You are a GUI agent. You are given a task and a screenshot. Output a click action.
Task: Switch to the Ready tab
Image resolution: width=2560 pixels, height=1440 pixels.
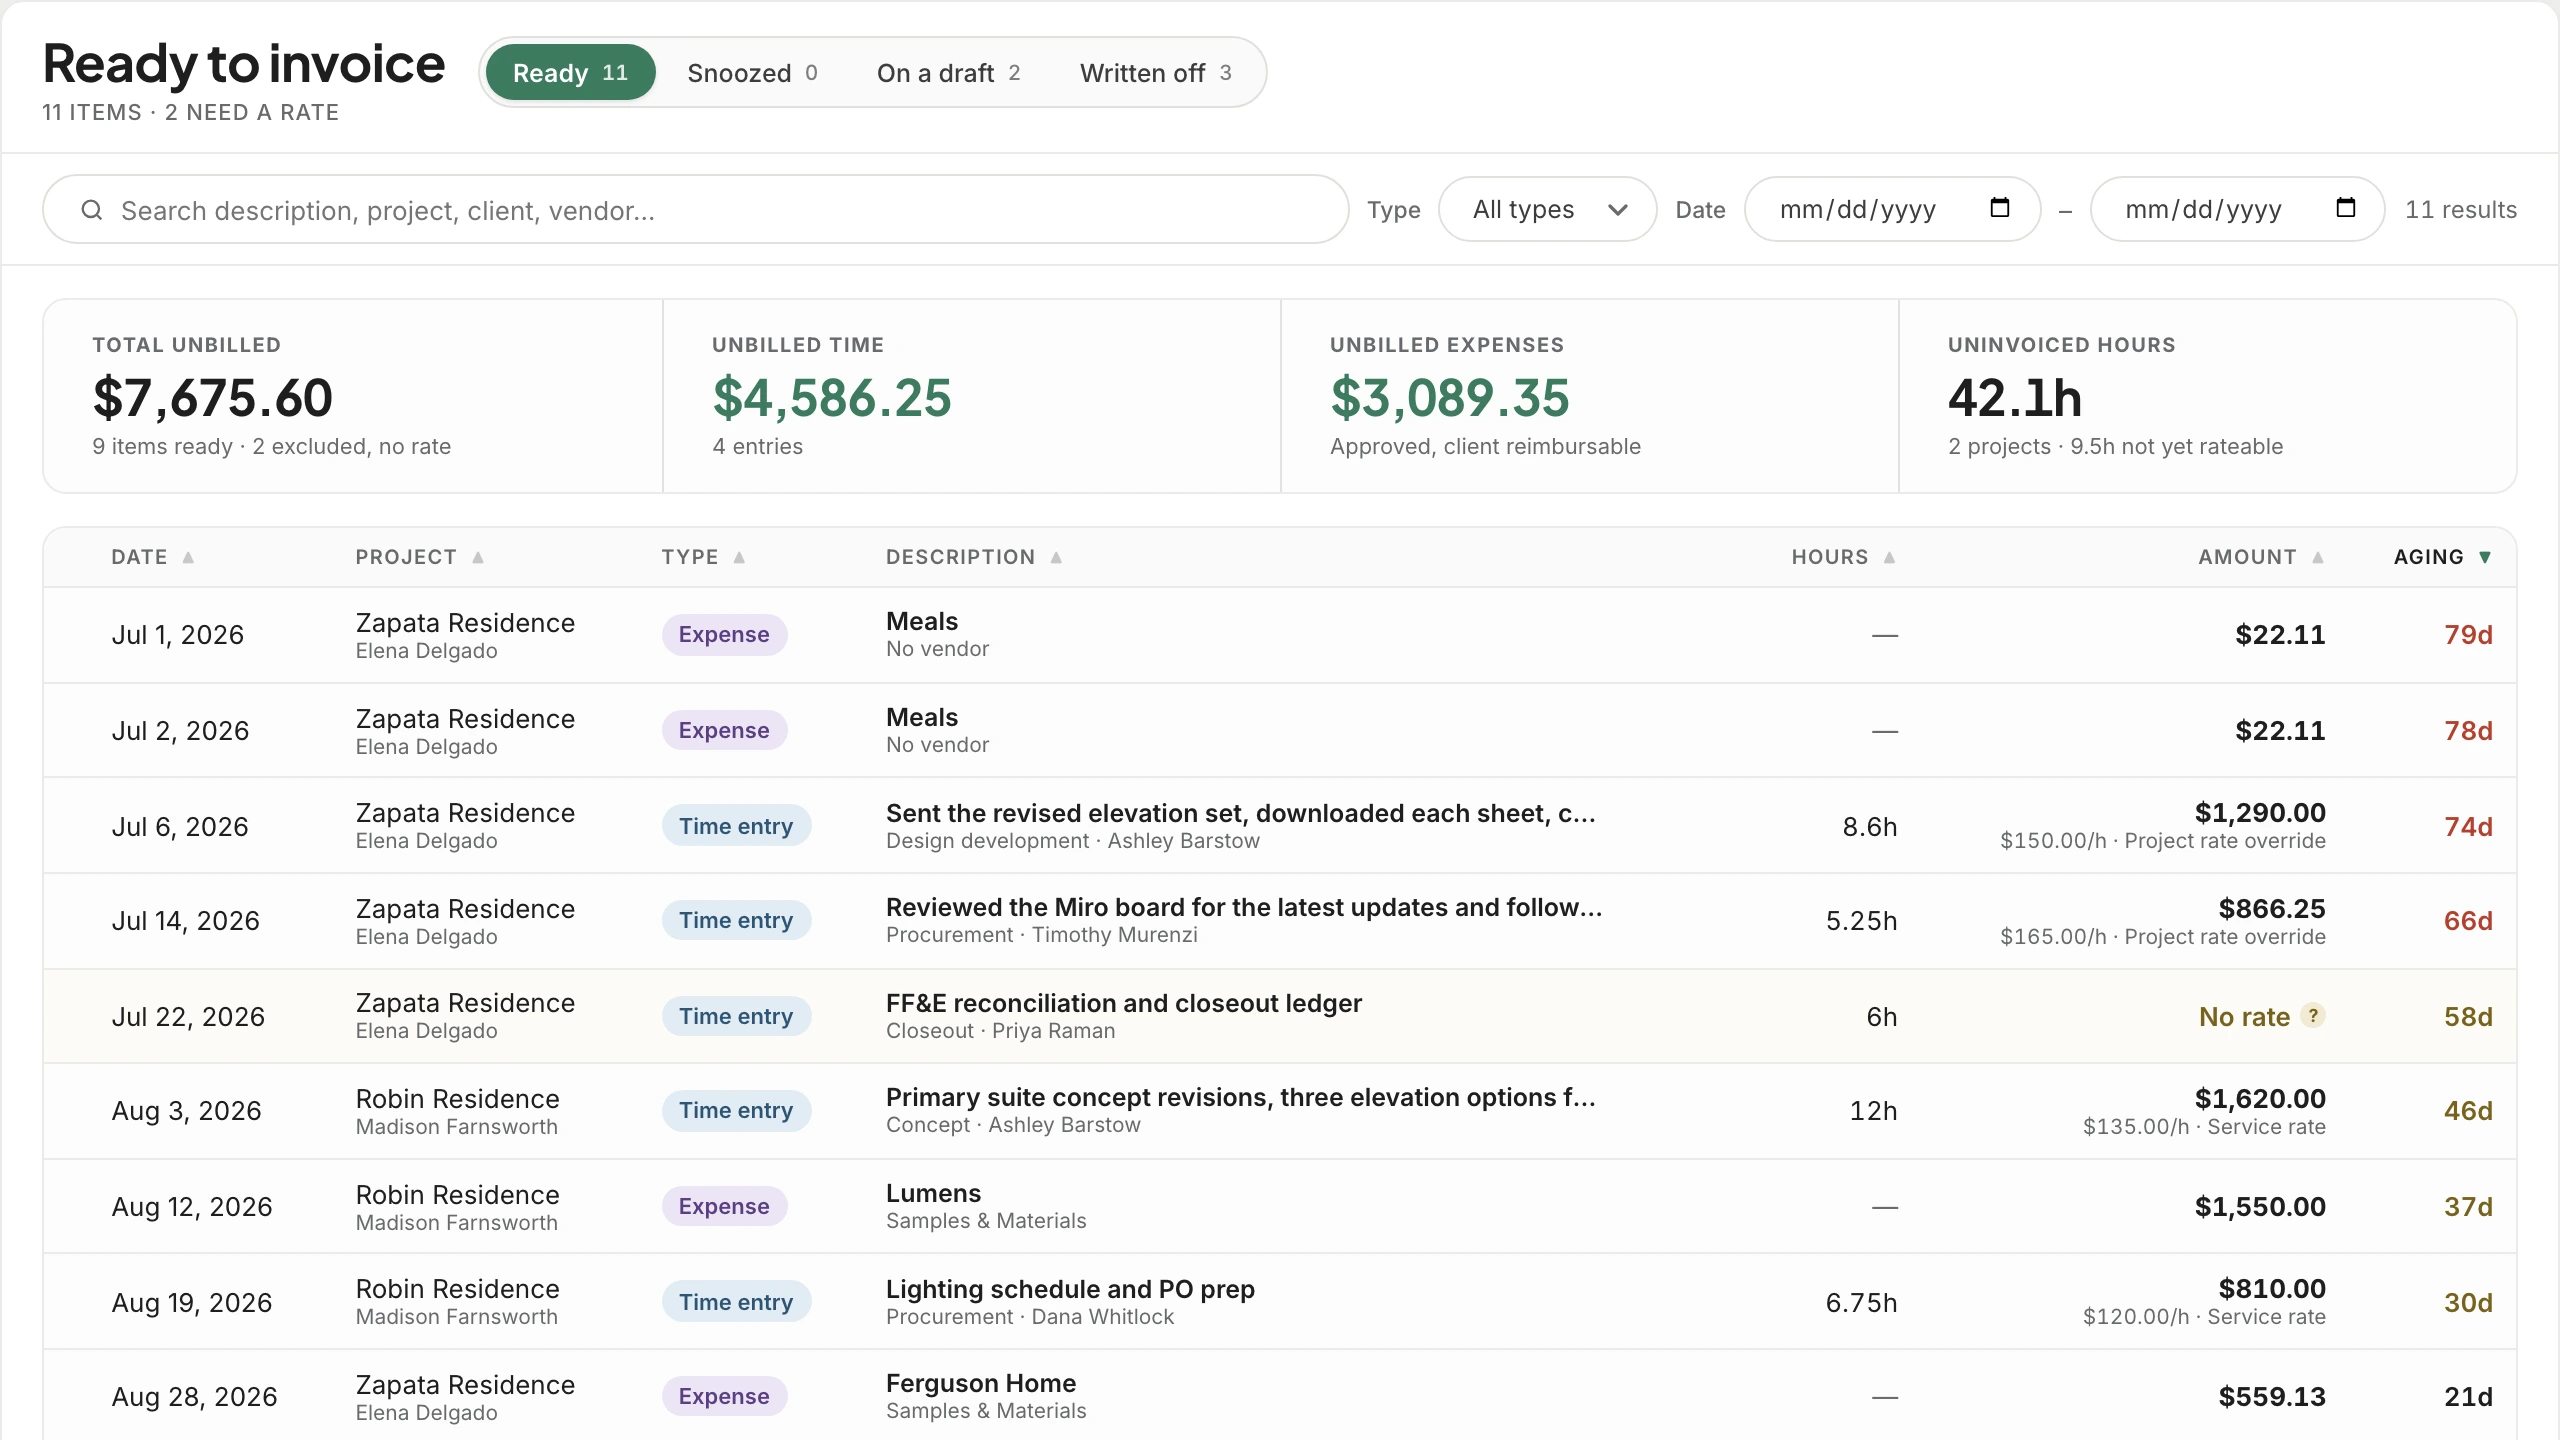point(570,73)
